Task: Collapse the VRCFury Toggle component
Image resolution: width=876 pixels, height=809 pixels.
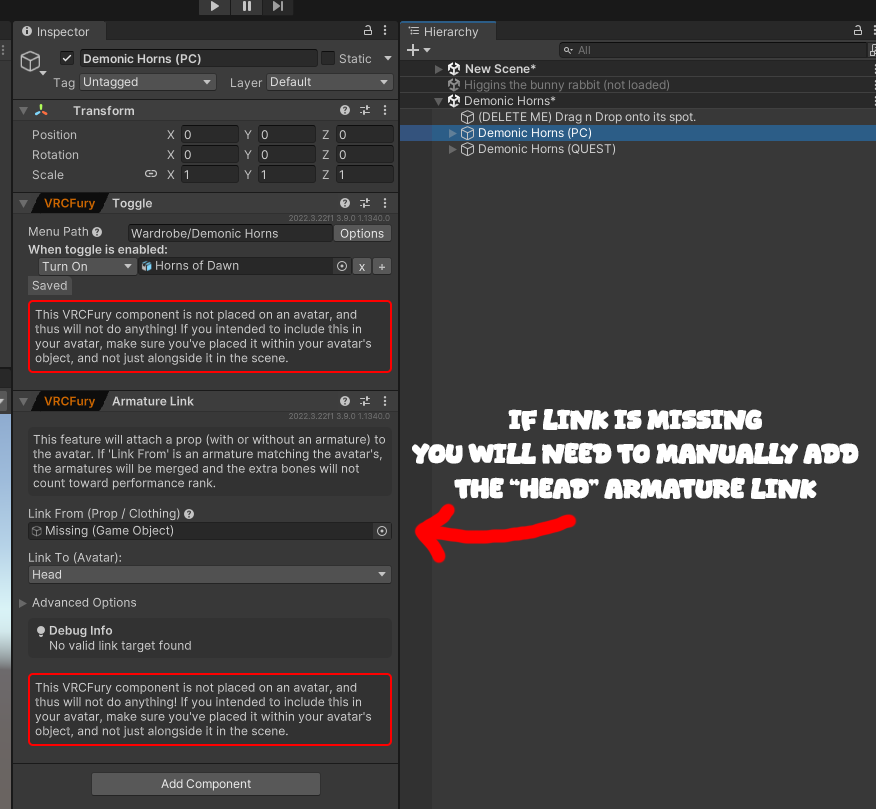Action: point(23,203)
